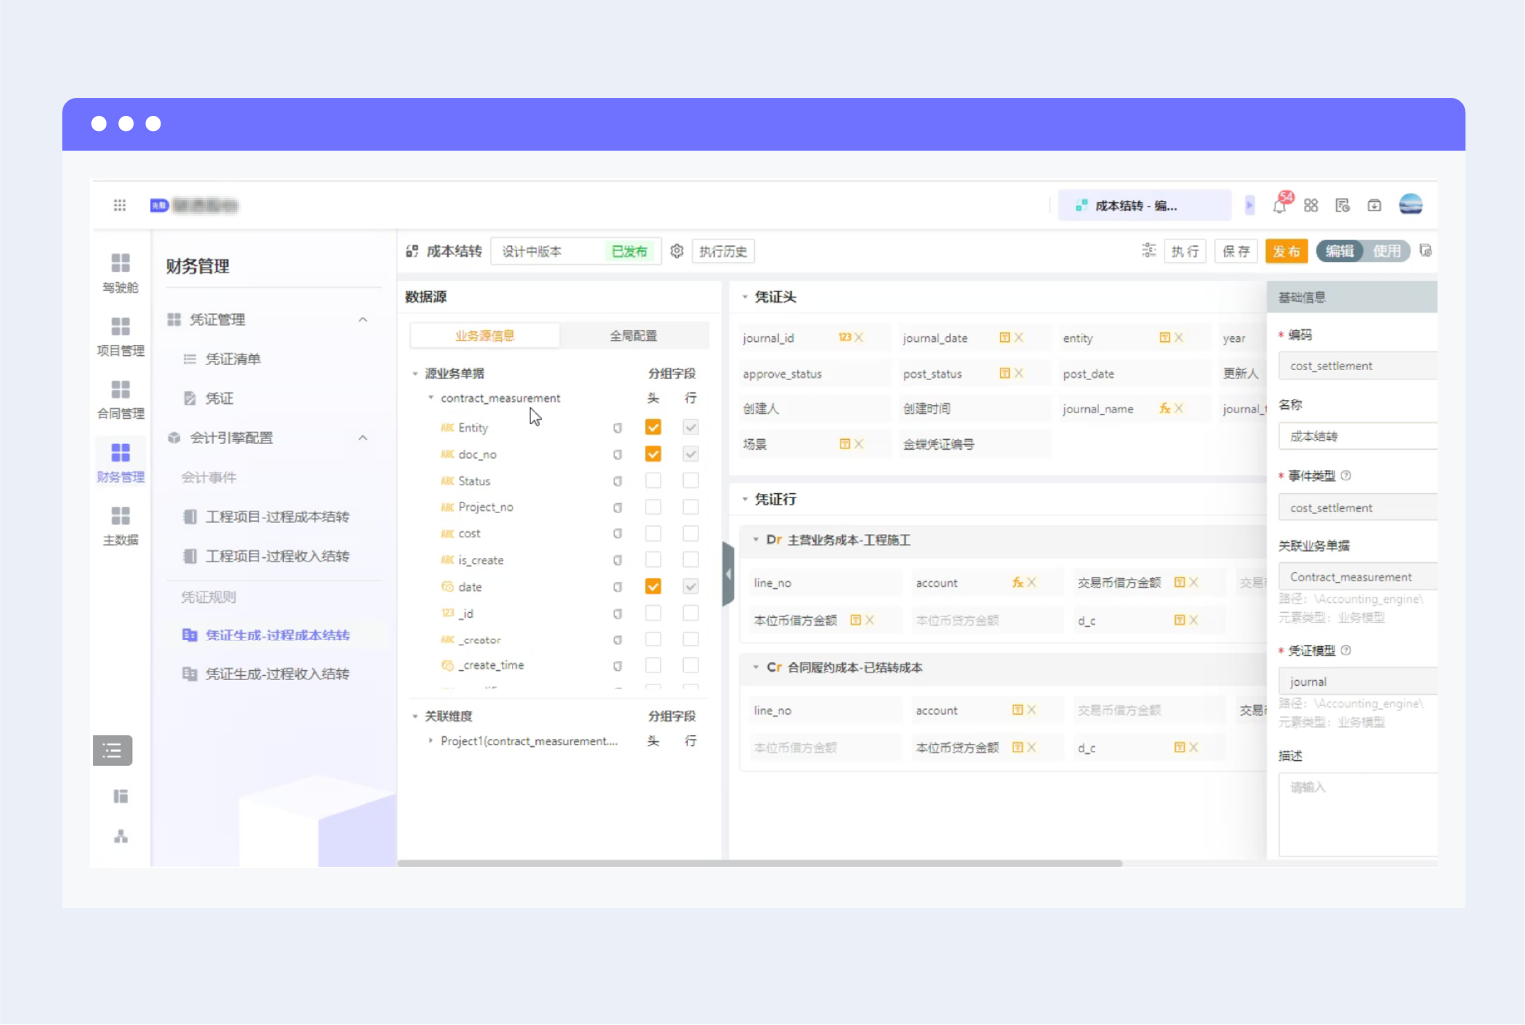
Task: Open 凭证生成-过程收入结转 in the sidebar
Action: tap(277, 674)
